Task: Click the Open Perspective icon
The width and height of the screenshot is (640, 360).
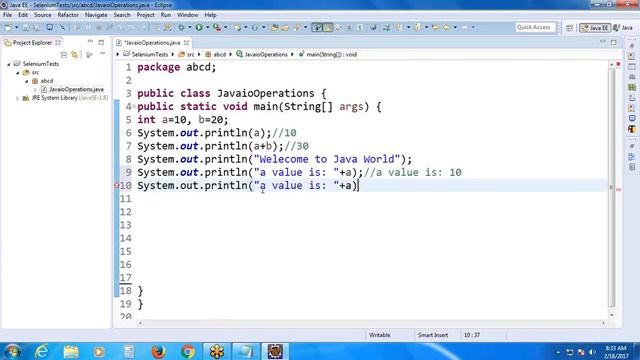Action: pos(569,28)
